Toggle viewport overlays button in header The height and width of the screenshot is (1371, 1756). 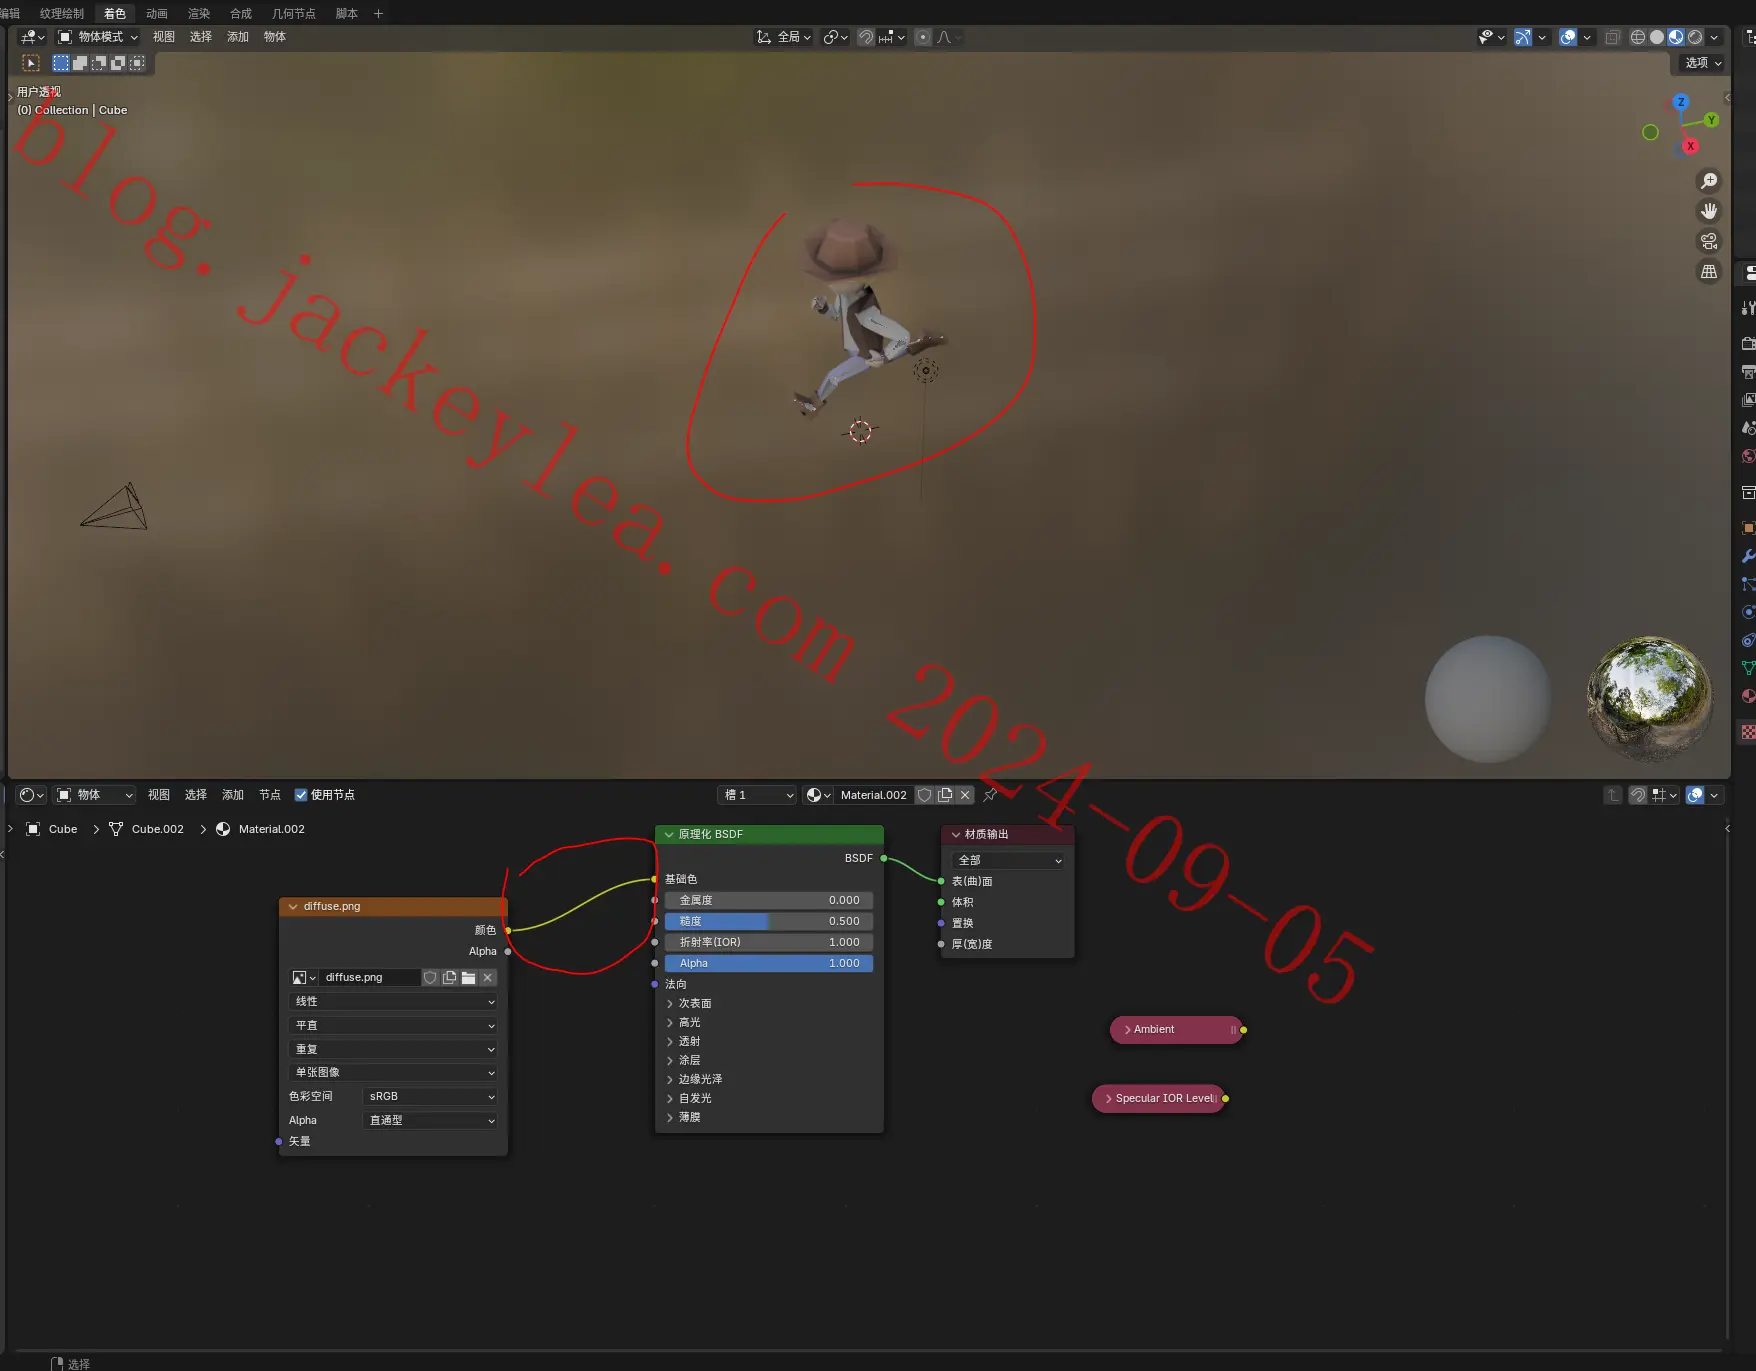[x=1568, y=37]
